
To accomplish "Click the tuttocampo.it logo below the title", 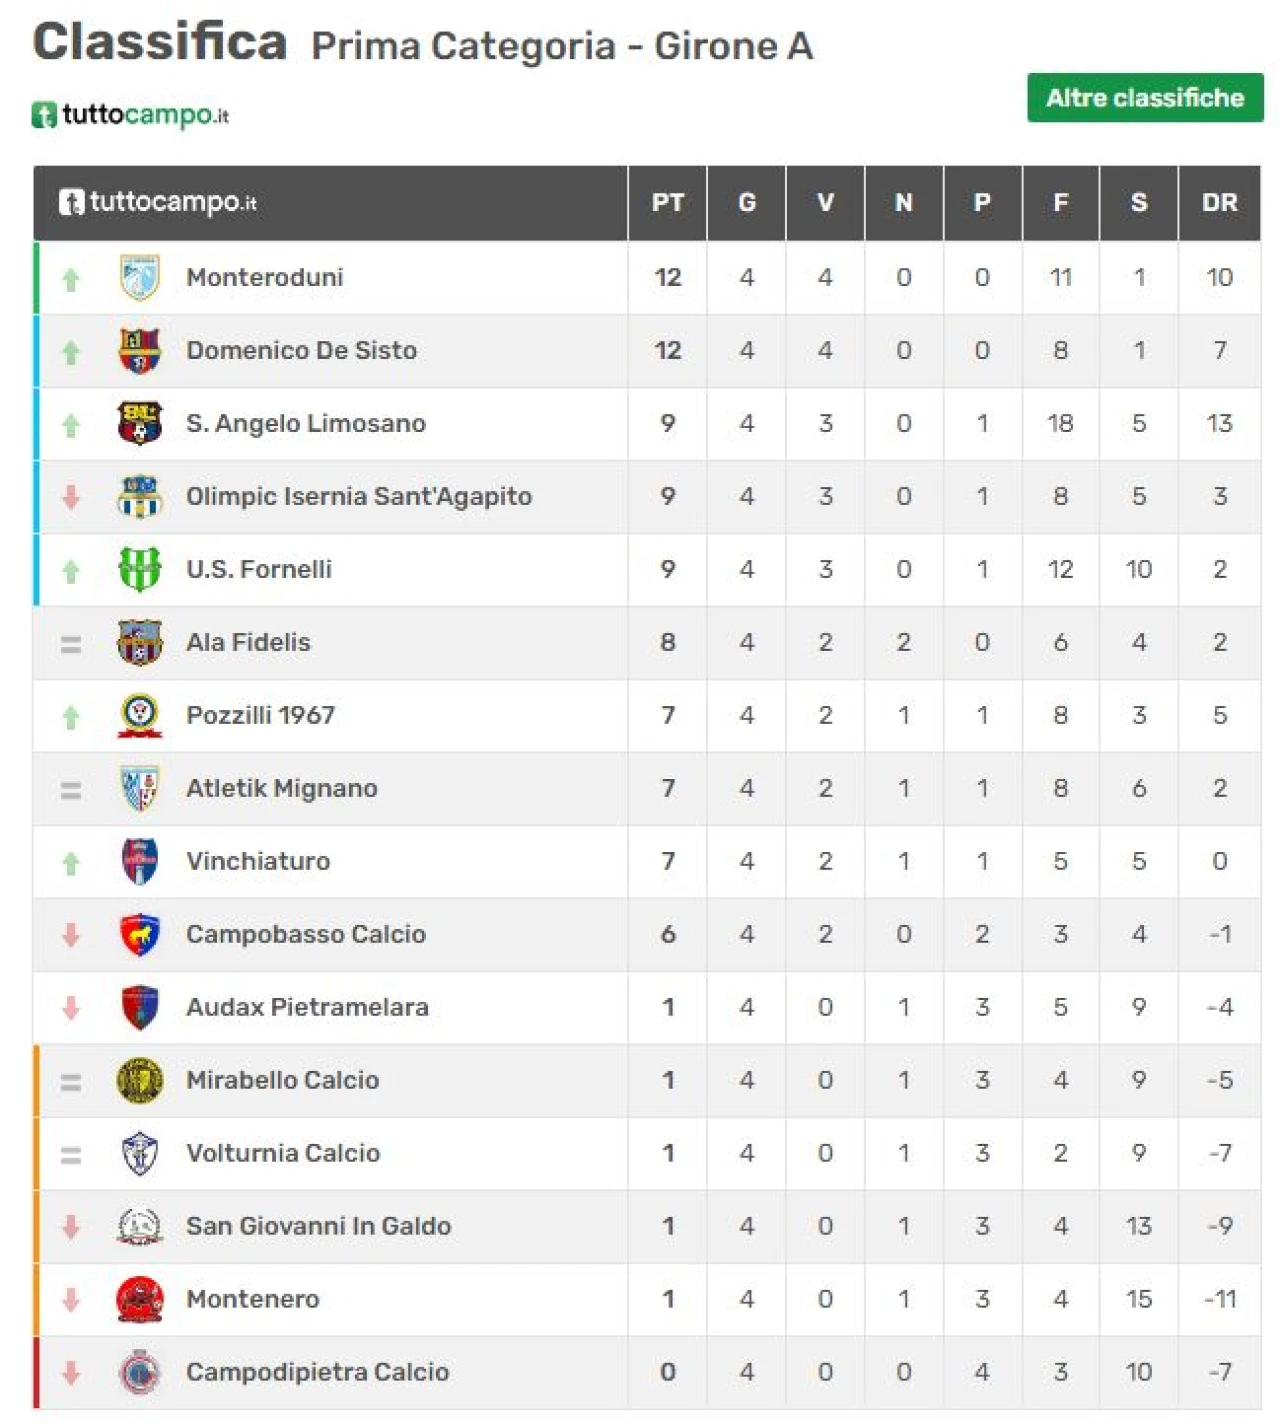I will (131, 115).
